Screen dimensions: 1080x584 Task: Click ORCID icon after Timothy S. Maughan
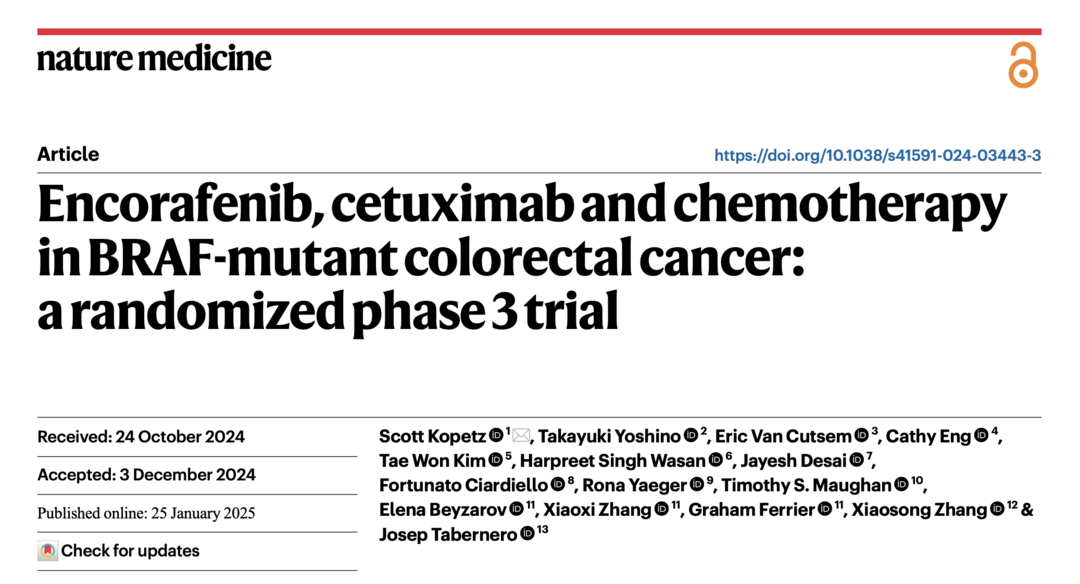pos(901,486)
